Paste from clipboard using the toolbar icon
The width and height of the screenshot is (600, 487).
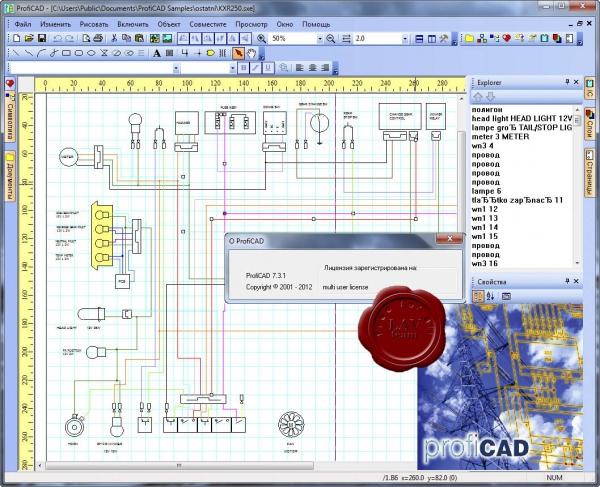click(139, 38)
